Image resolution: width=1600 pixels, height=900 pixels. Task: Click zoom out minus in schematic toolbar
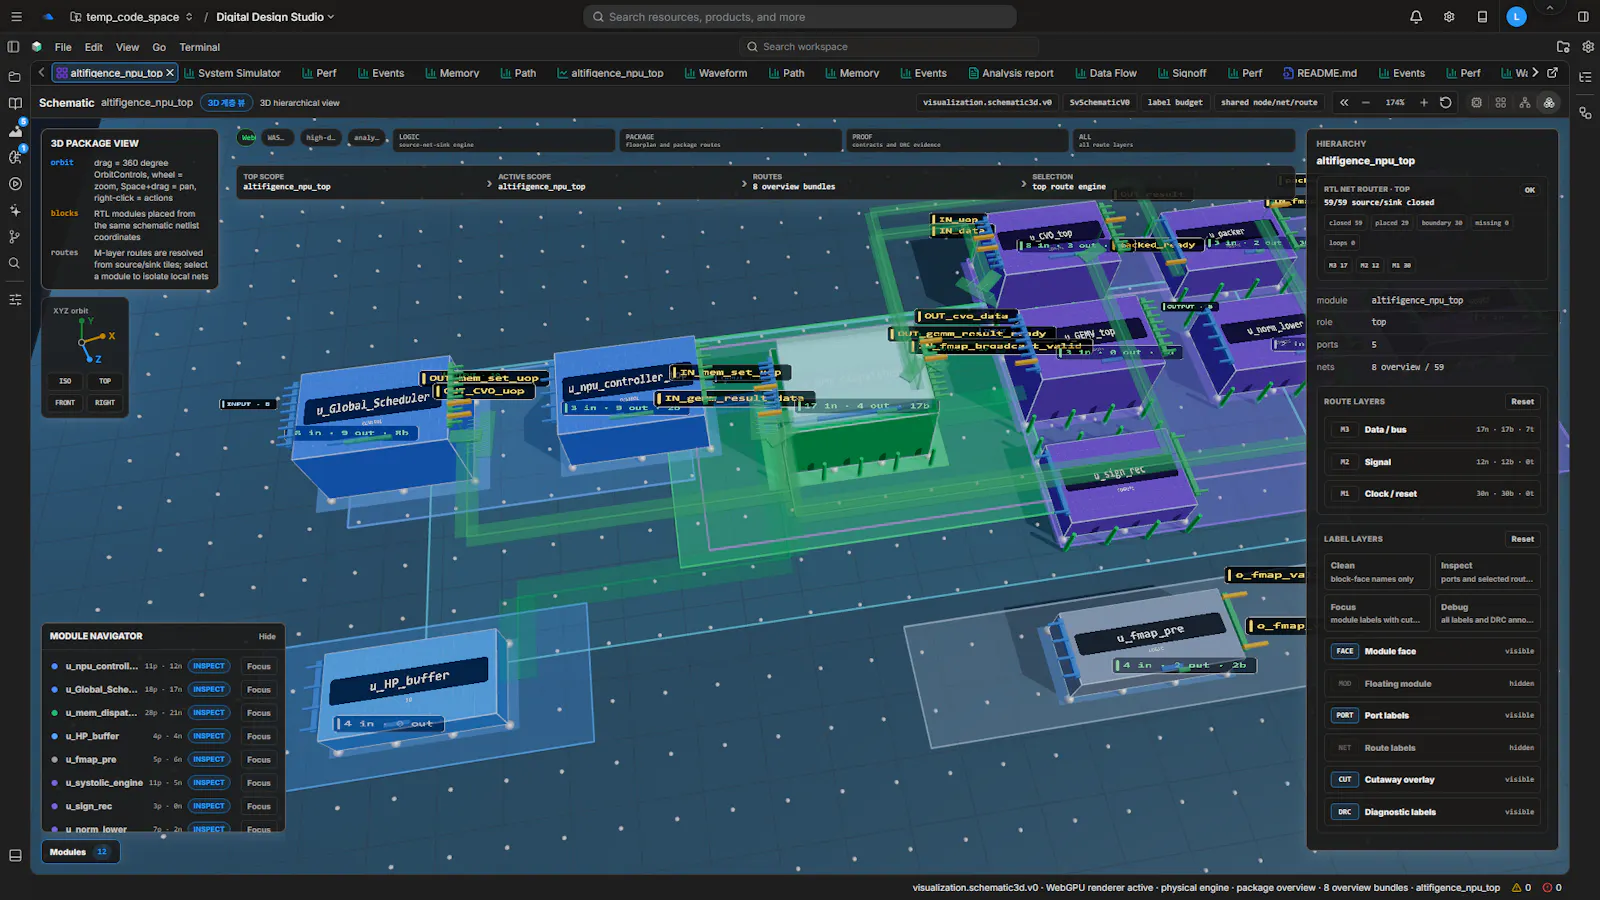click(1366, 103)
